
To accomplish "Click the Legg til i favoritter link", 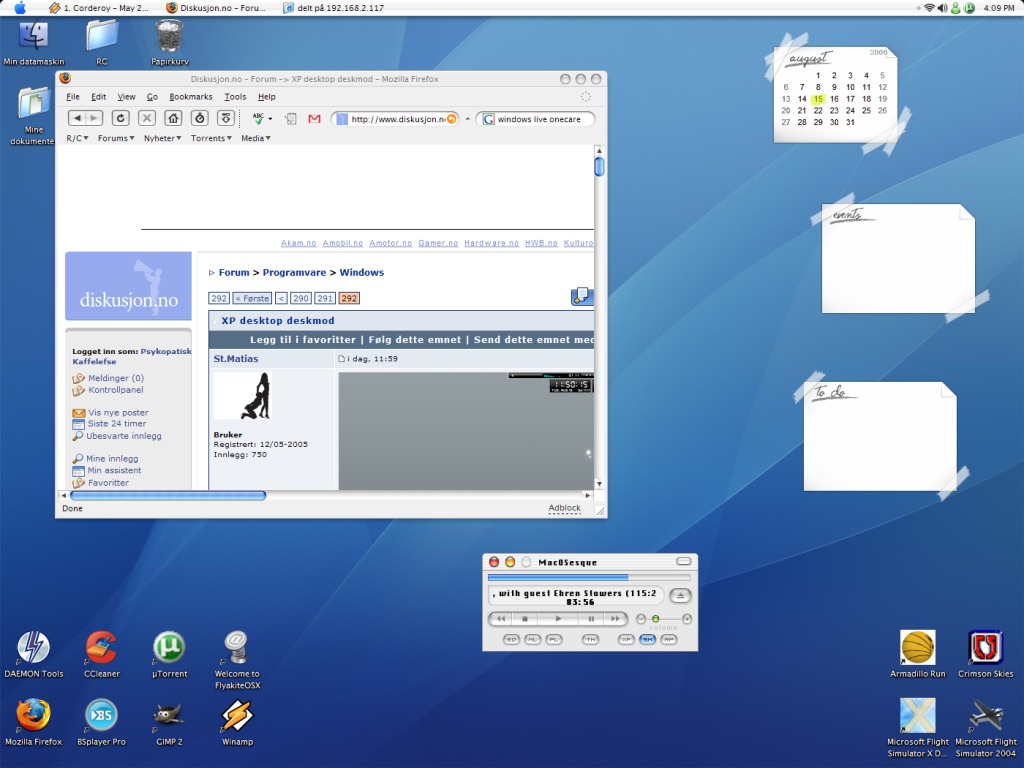I will (302, 340).
